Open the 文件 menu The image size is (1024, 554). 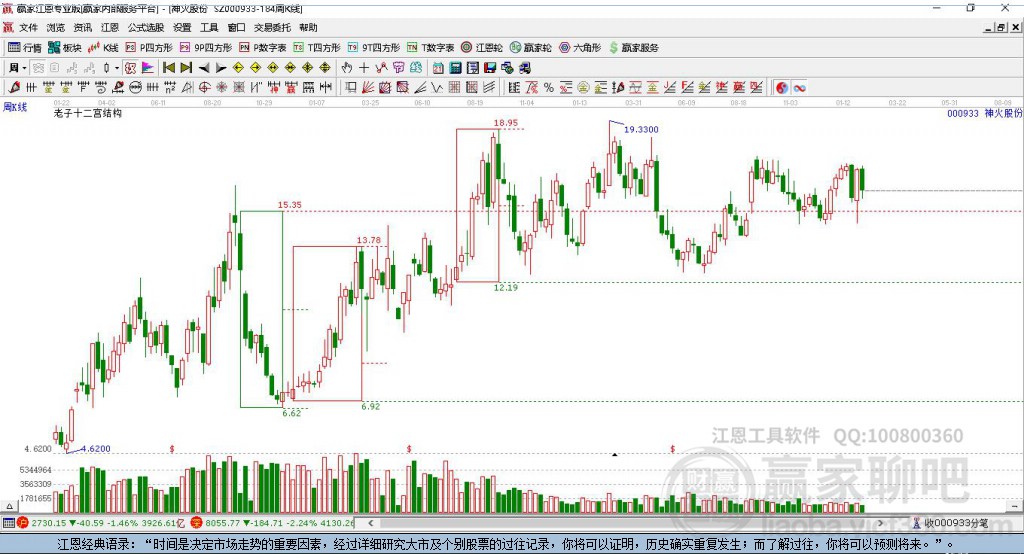click(28, 27)
